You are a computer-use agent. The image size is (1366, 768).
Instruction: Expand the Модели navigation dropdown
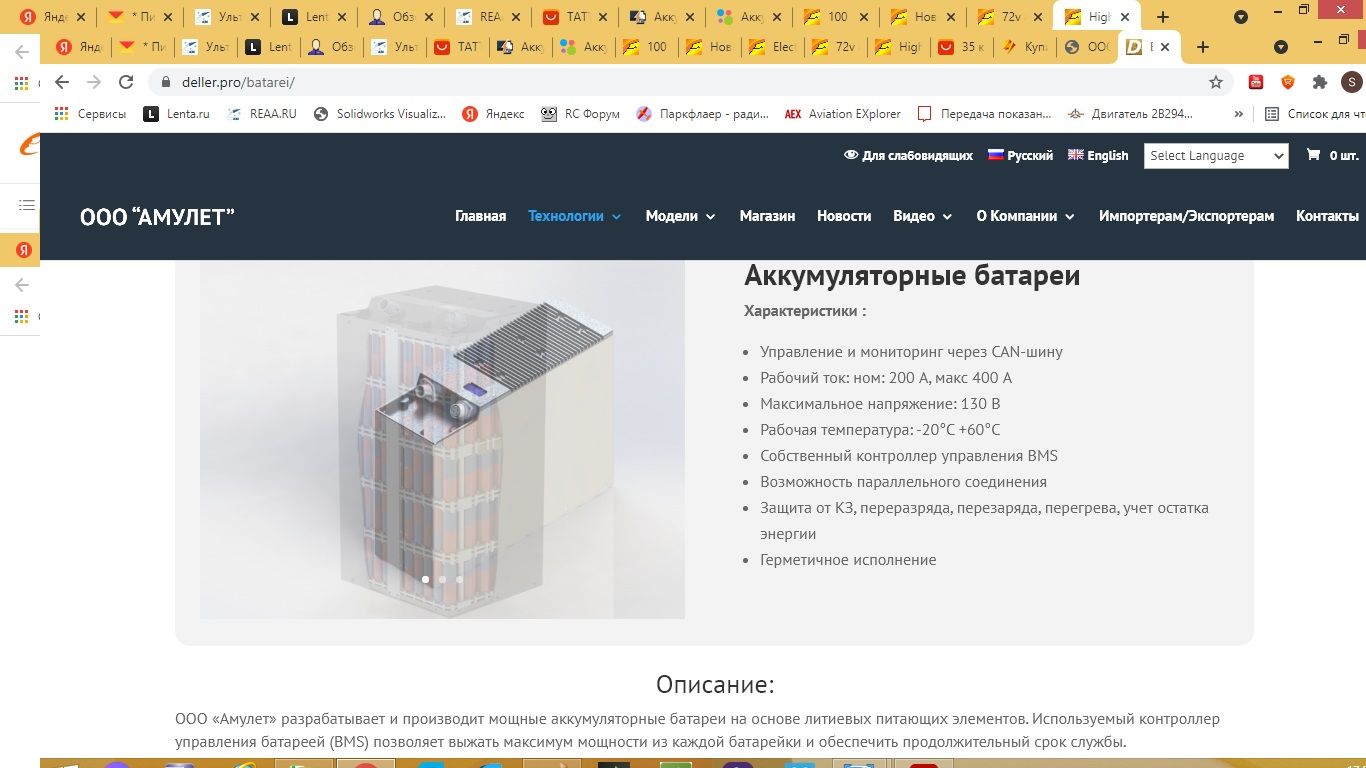(x=679, y=215)
